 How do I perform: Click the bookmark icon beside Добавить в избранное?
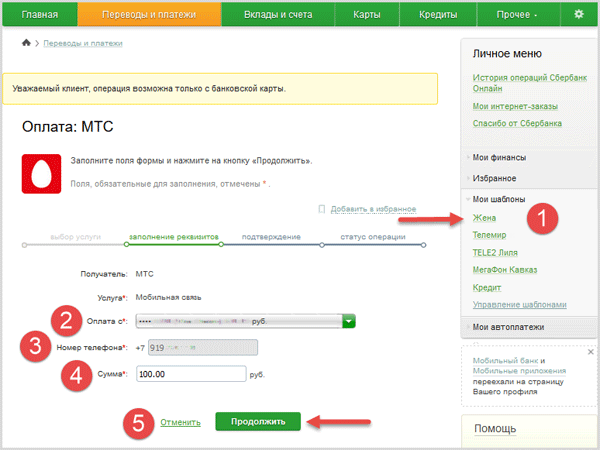(x=322, y=209)
